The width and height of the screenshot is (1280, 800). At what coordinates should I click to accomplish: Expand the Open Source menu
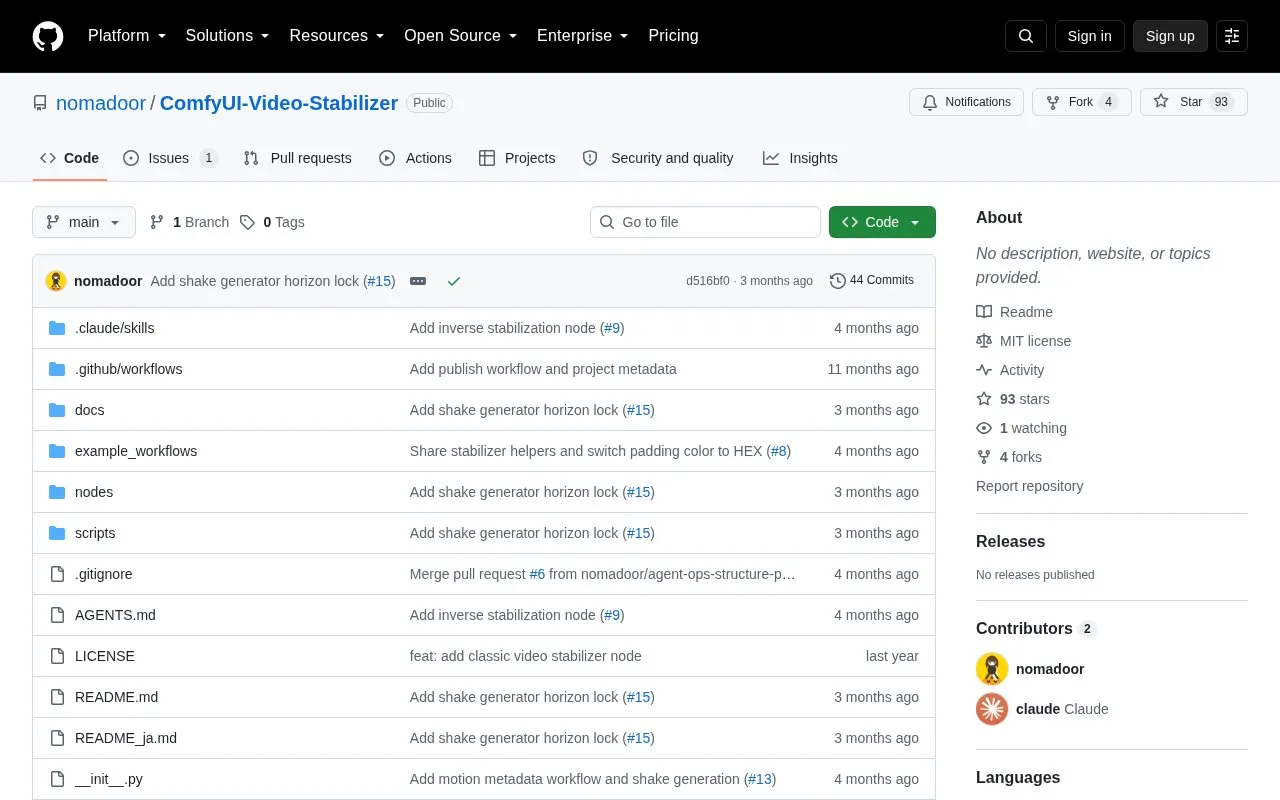coord(461,36)
